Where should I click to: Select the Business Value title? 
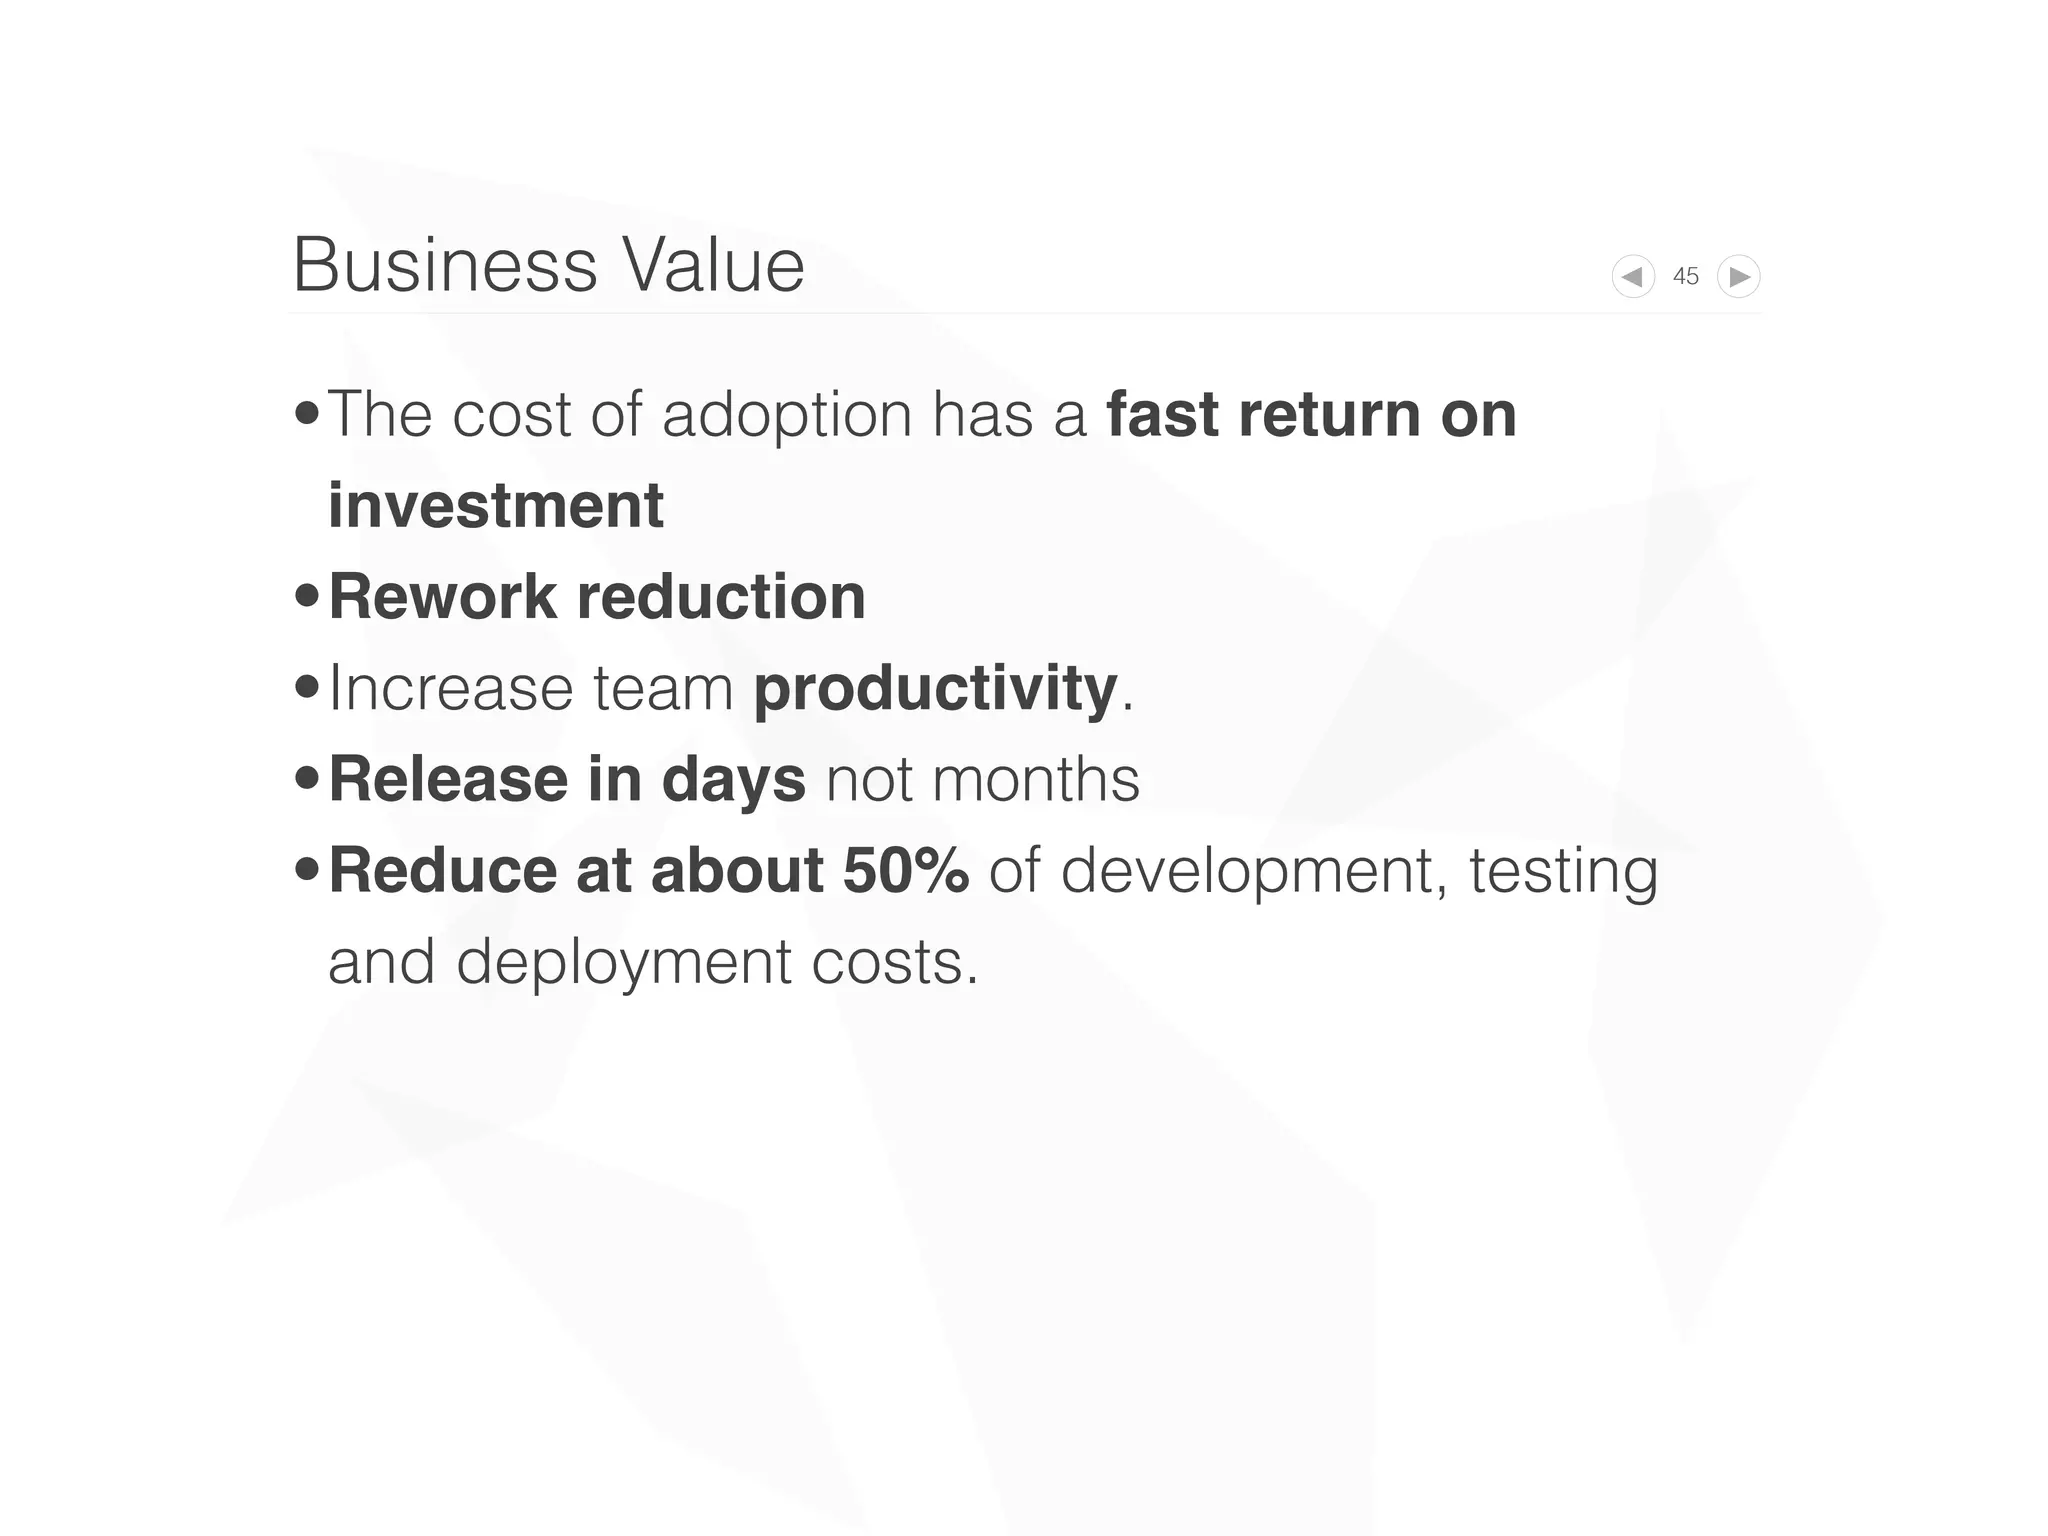[x=548, y=265]
